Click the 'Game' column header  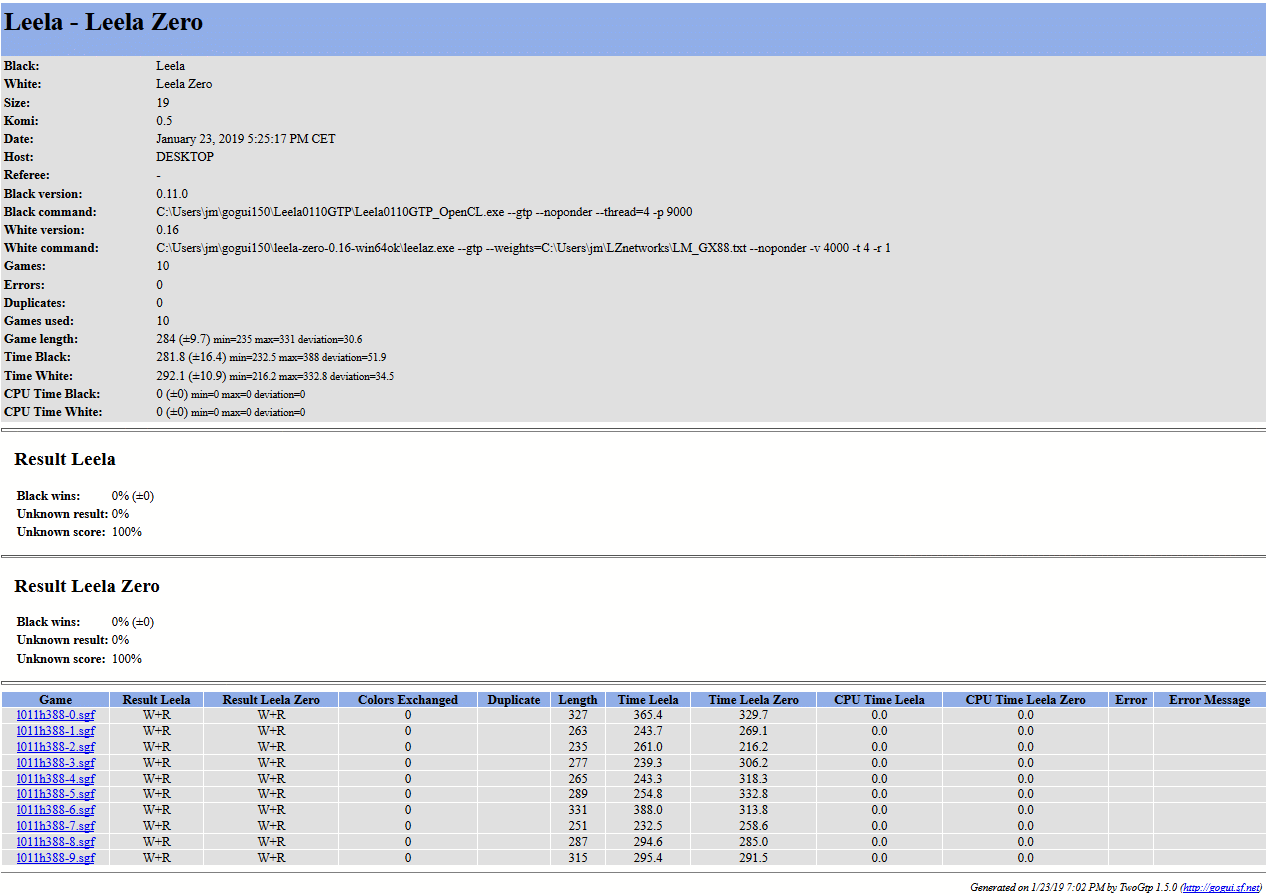[55, 700]
